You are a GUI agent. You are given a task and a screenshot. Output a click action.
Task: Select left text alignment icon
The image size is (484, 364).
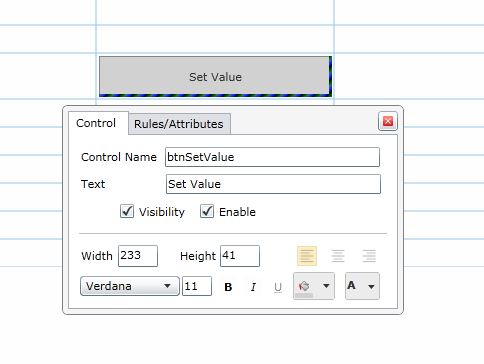pos(307,256)
